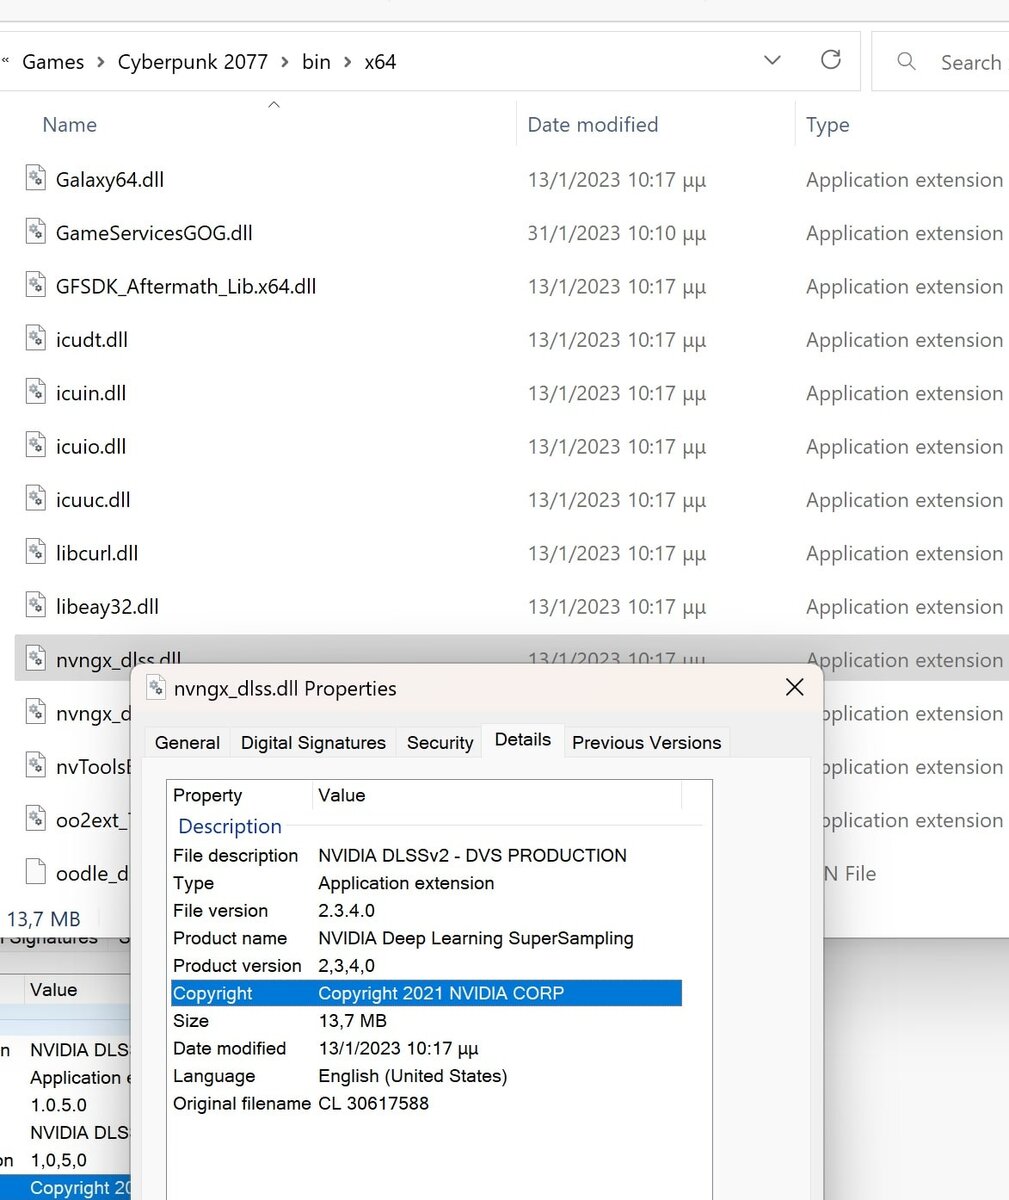
Task: Select the File description property row
Action: (427, 855)
